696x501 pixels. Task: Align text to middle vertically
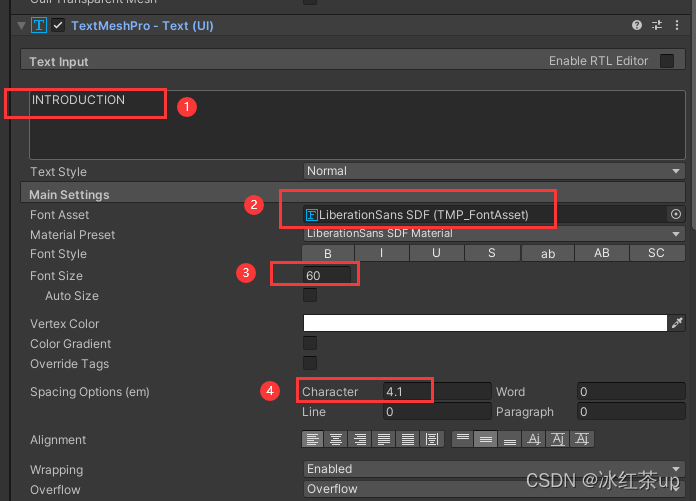(x=486, y=439)
